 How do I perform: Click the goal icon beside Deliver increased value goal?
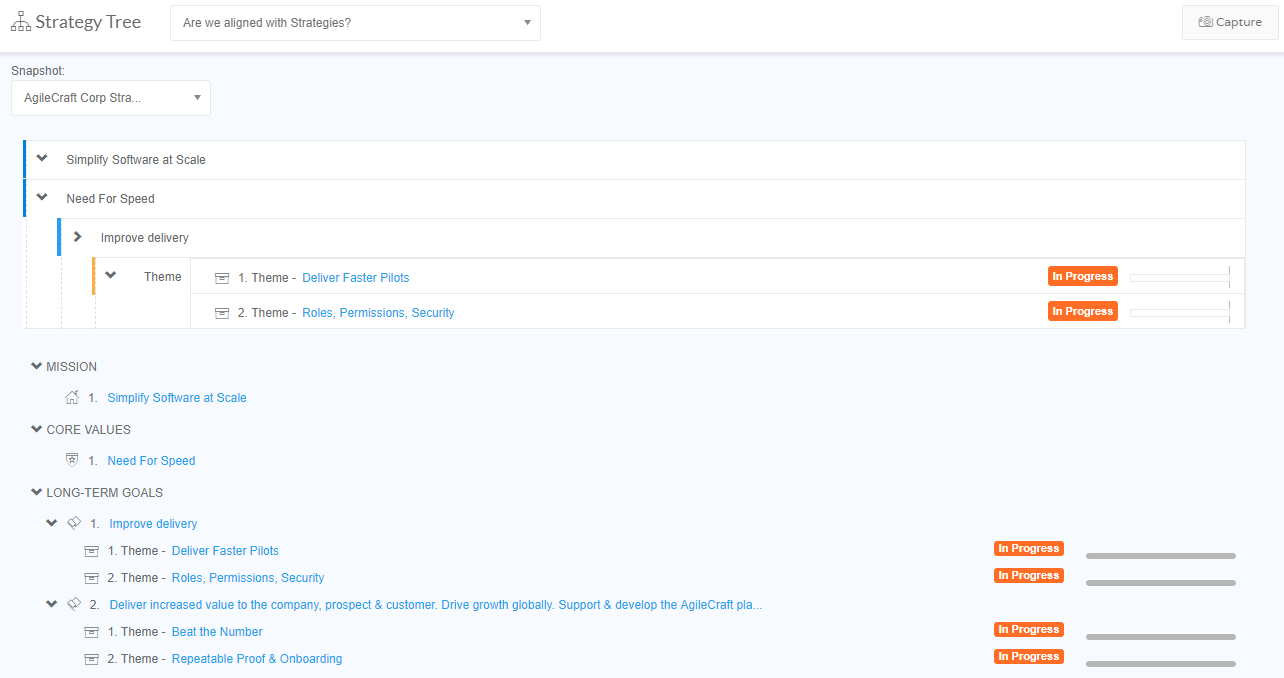(x=73, y=604)
